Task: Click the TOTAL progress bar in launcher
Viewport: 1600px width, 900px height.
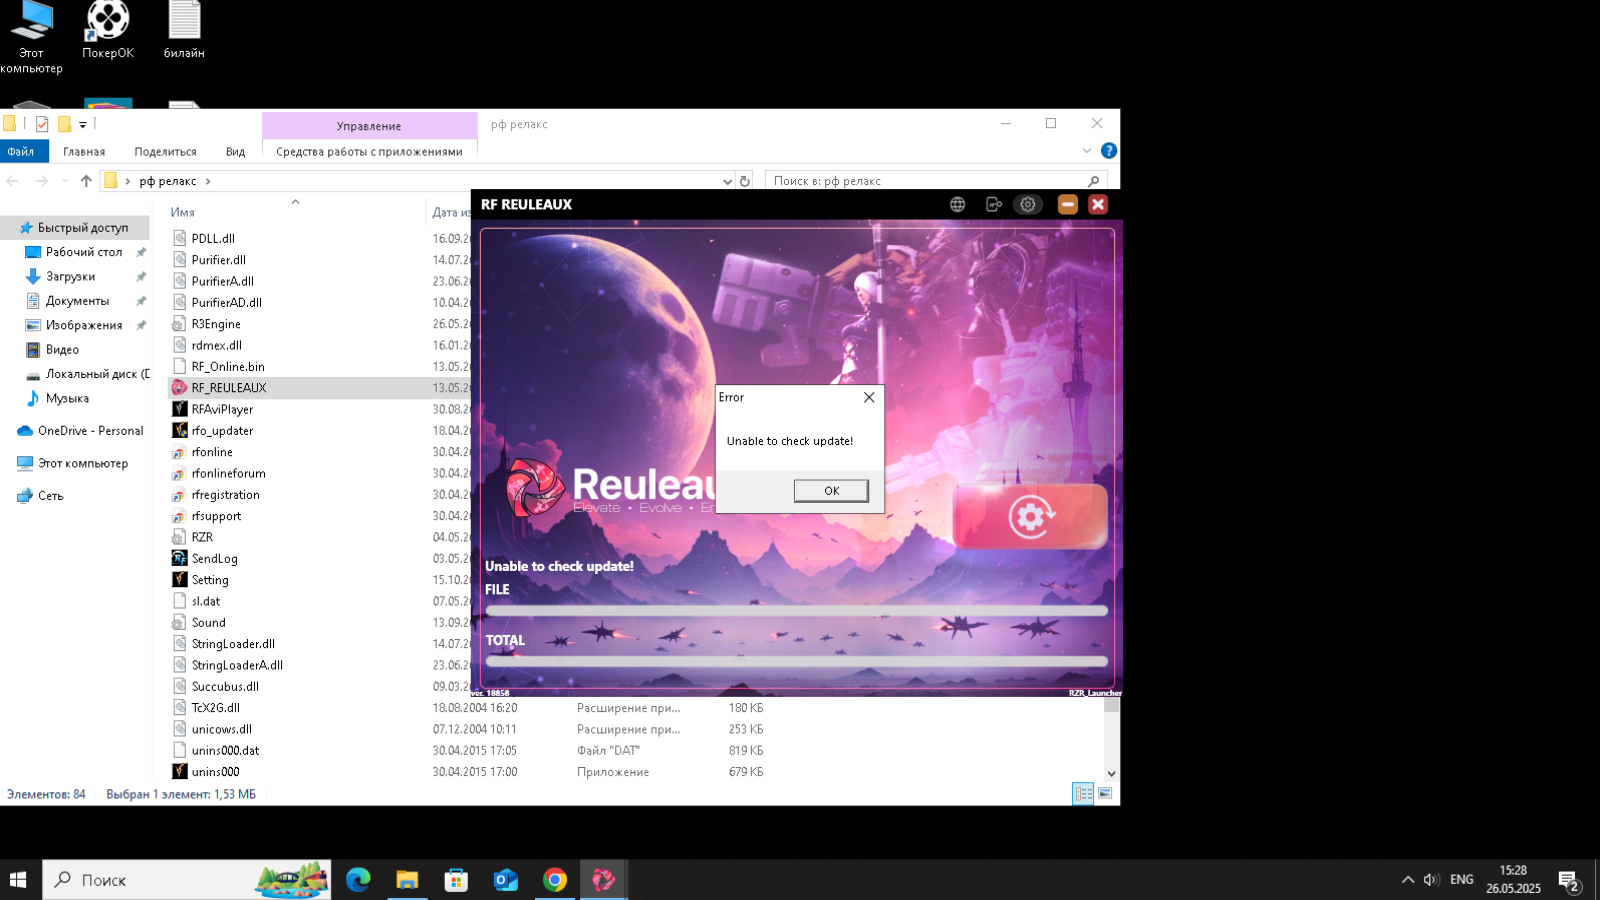Action: [797, 661]
